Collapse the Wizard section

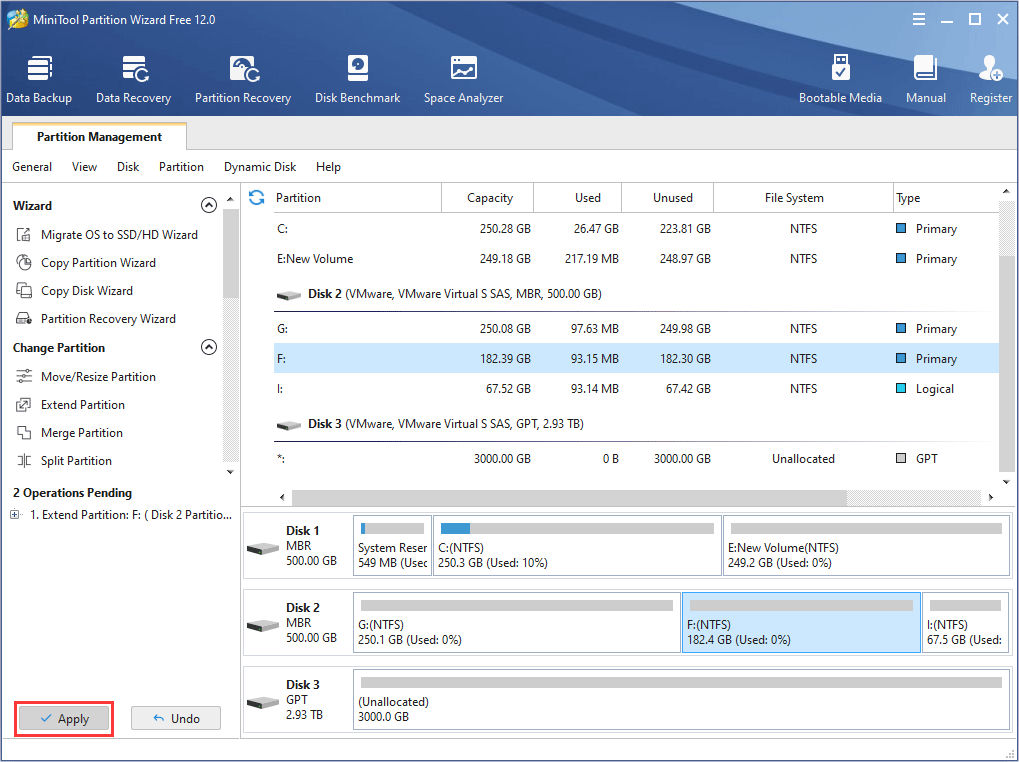click(x=209, y=205)
